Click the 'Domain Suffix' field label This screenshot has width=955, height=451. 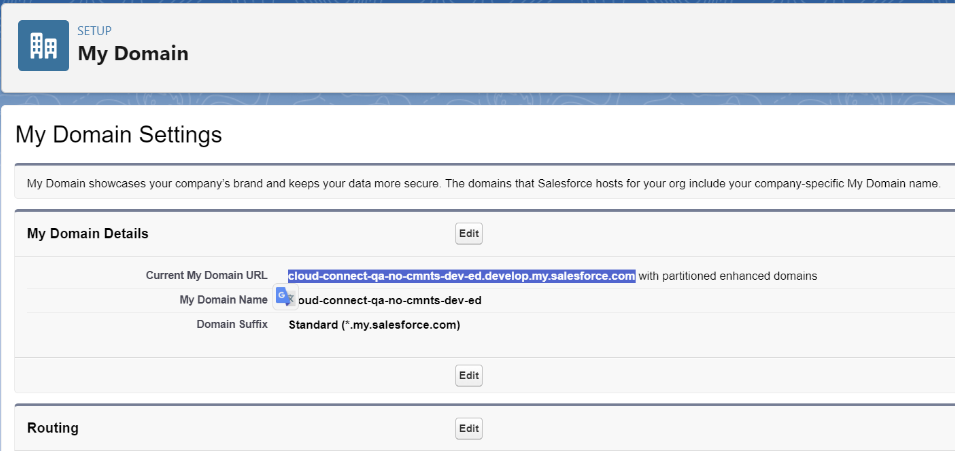click(232, 324)
